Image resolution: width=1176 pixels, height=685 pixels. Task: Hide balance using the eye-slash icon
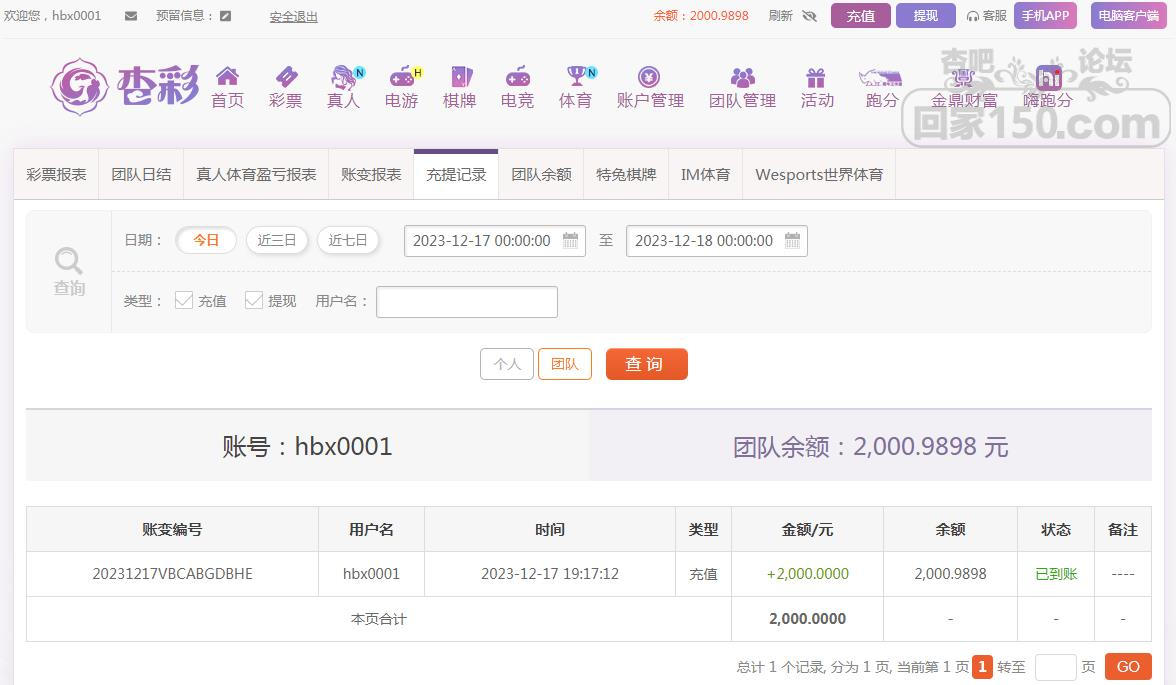coord(809,16)
